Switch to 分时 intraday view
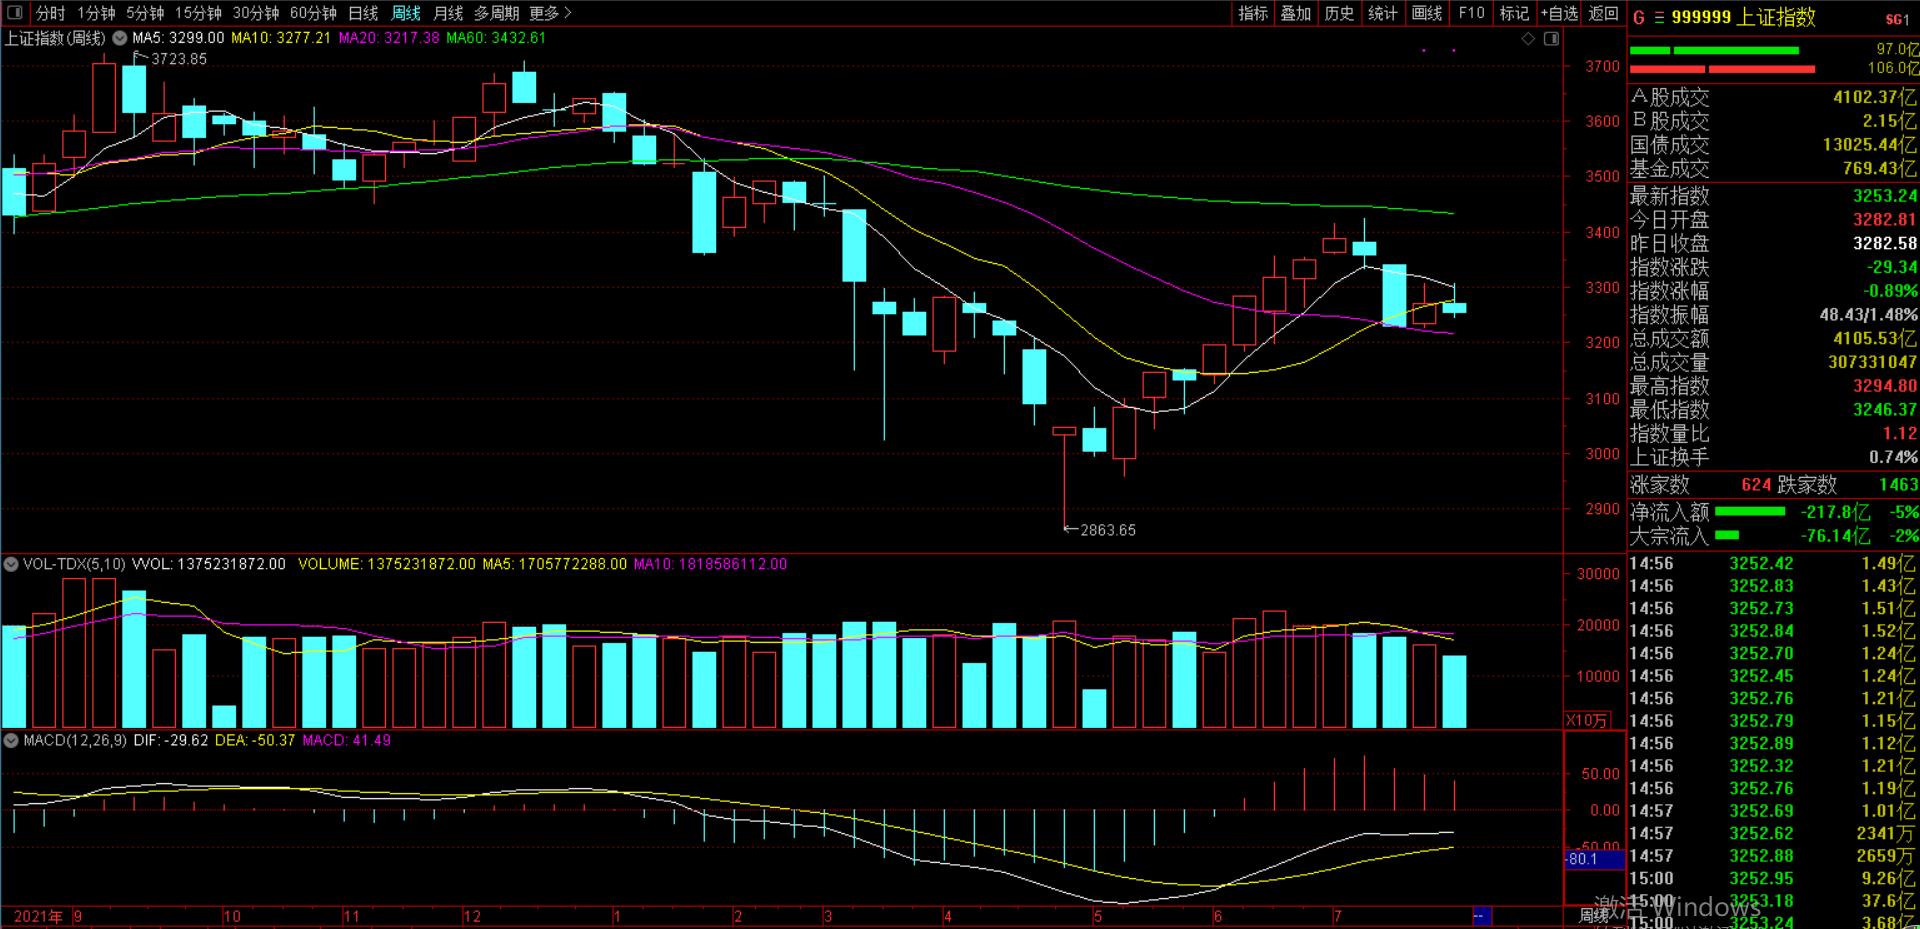The width and height of the screenshot is (1920, 929). [50, 13]
